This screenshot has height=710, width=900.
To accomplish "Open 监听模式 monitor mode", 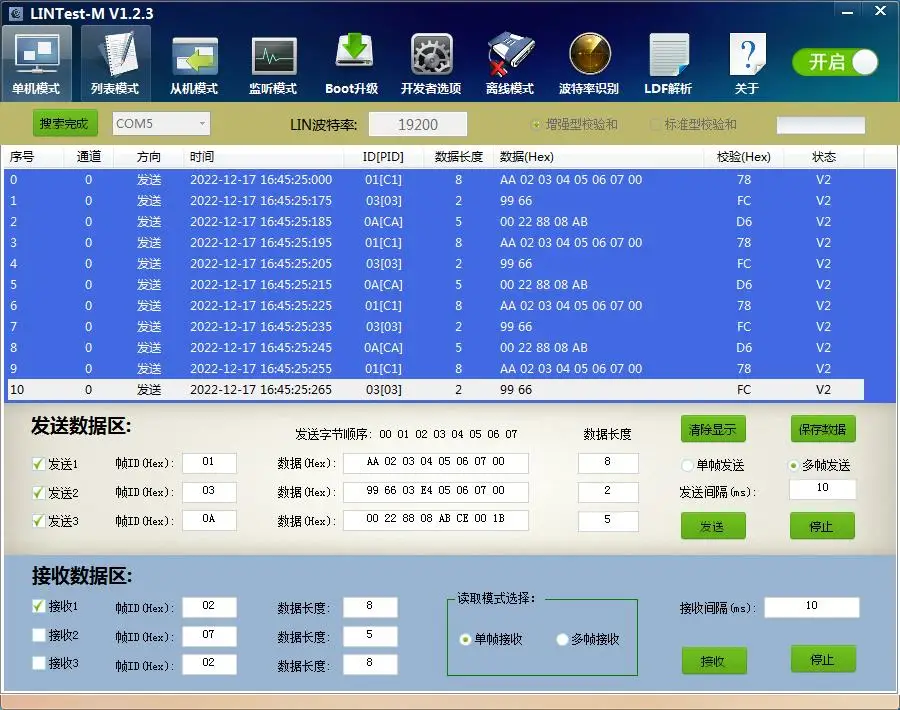I will 273,62.
